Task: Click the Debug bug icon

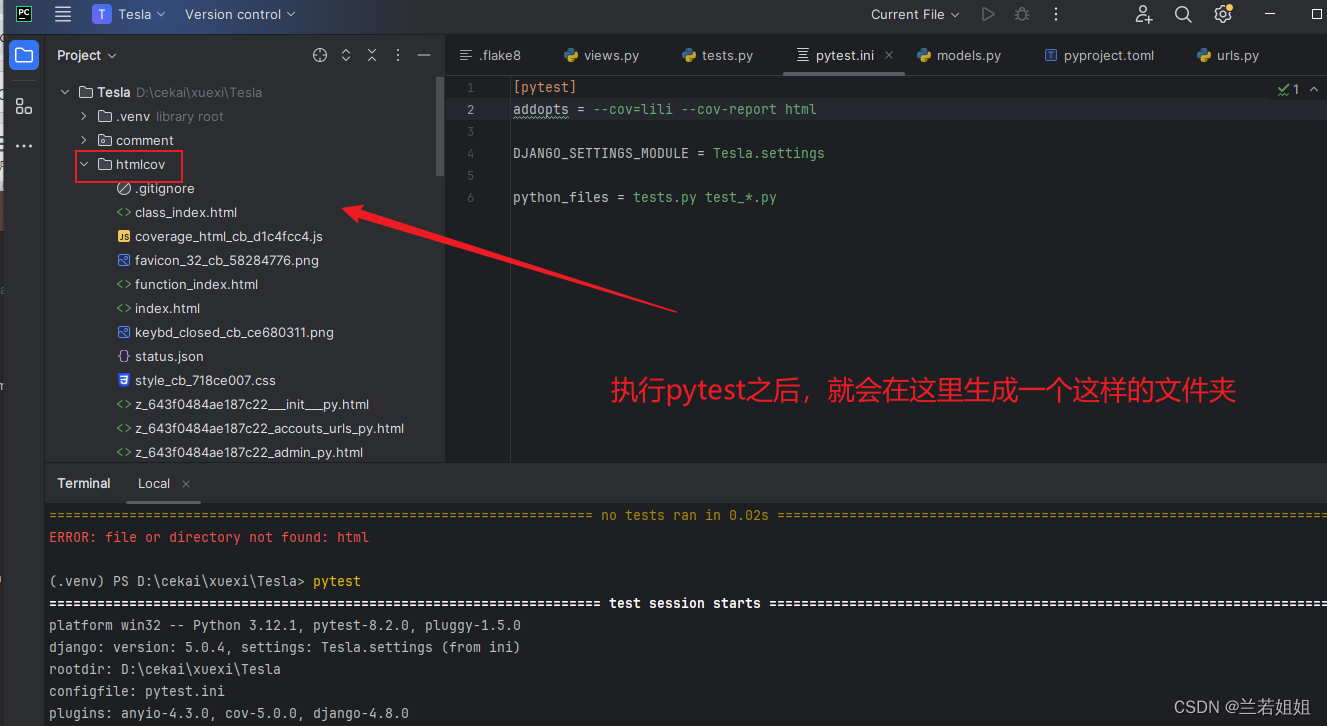Action: point(1021,14)
